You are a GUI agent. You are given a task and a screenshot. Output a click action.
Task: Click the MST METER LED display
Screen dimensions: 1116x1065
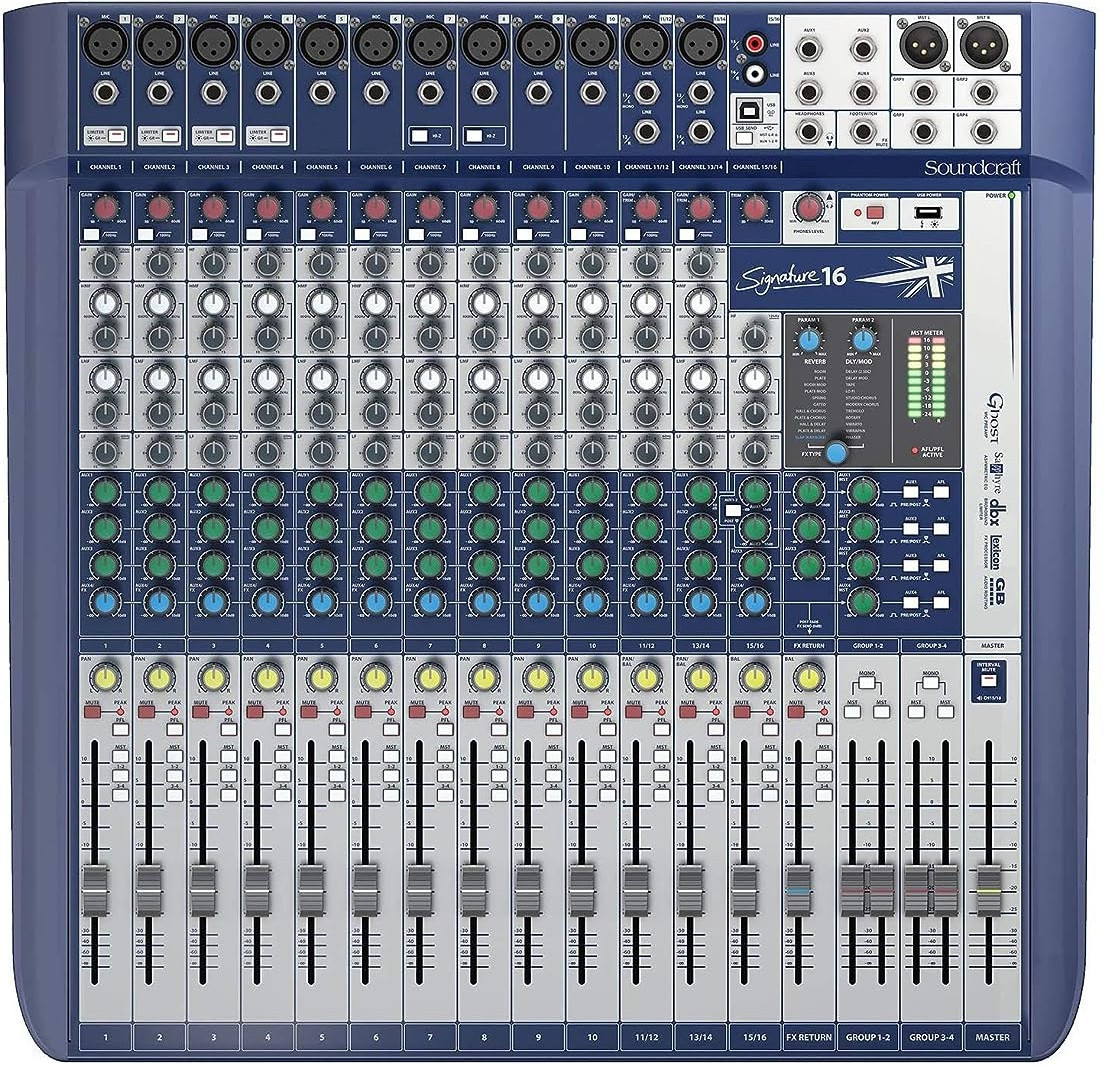[x=927, y=378]
